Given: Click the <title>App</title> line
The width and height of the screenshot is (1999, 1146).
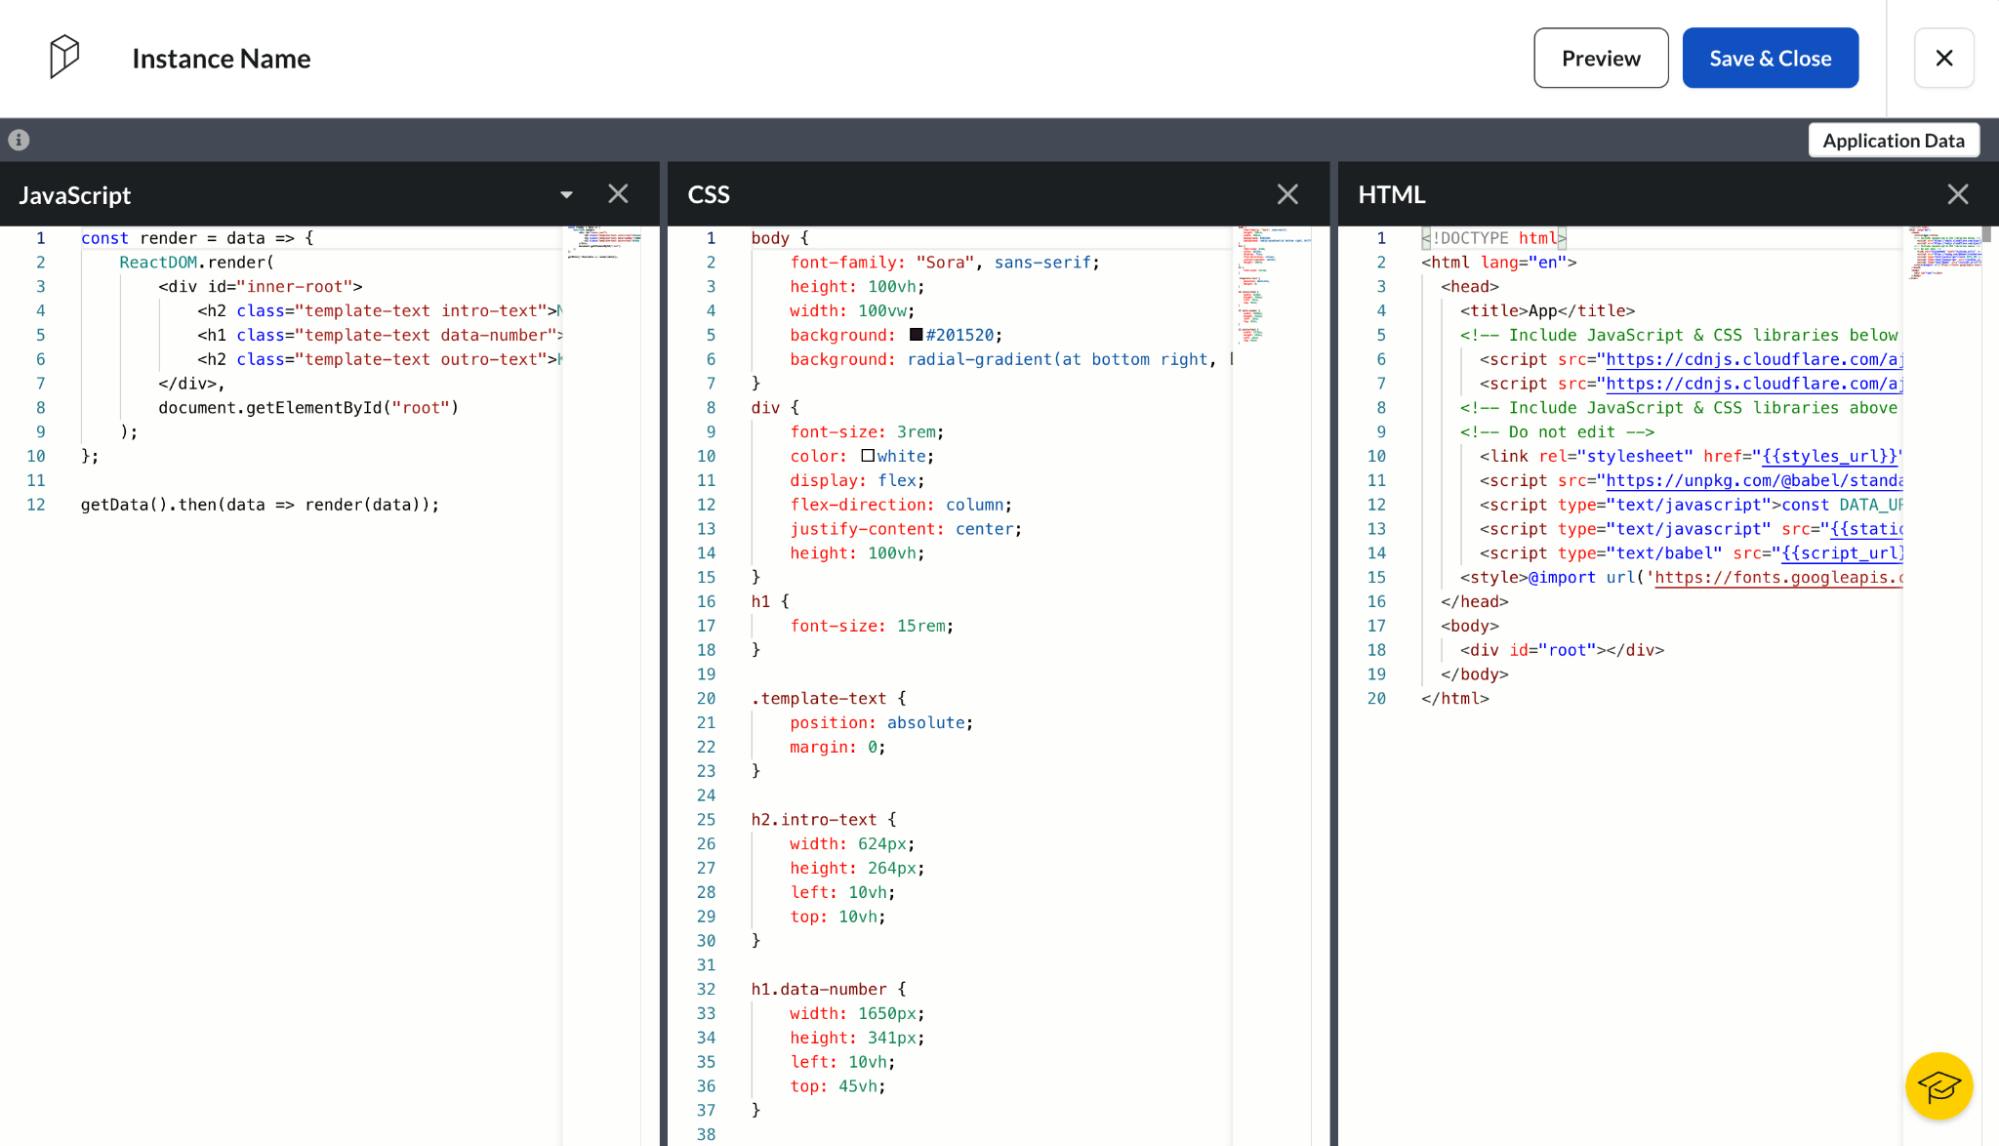Looking at the screenshot, I should coord(1547,311).
